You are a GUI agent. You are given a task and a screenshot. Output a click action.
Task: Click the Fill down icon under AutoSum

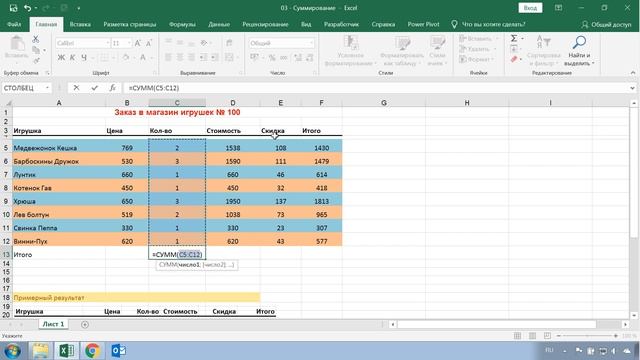click(x=514, y=49)
